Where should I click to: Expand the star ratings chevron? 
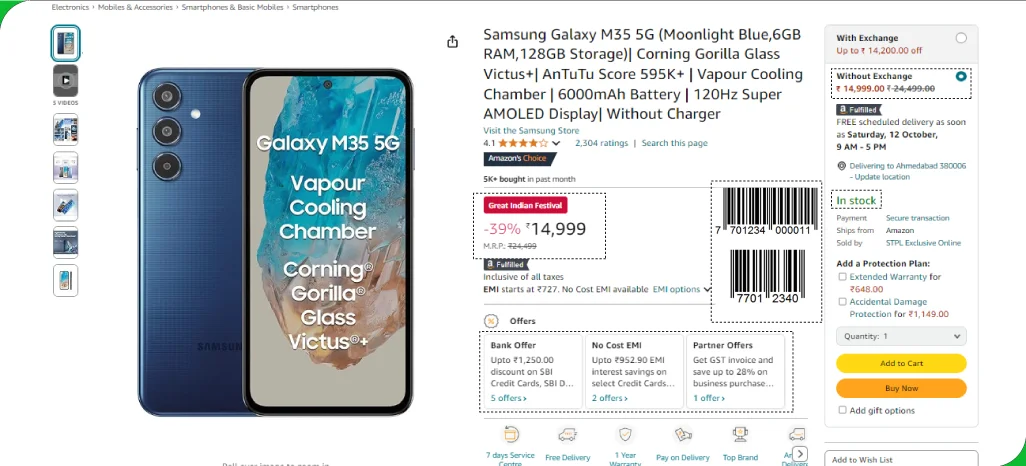(556, 143)
